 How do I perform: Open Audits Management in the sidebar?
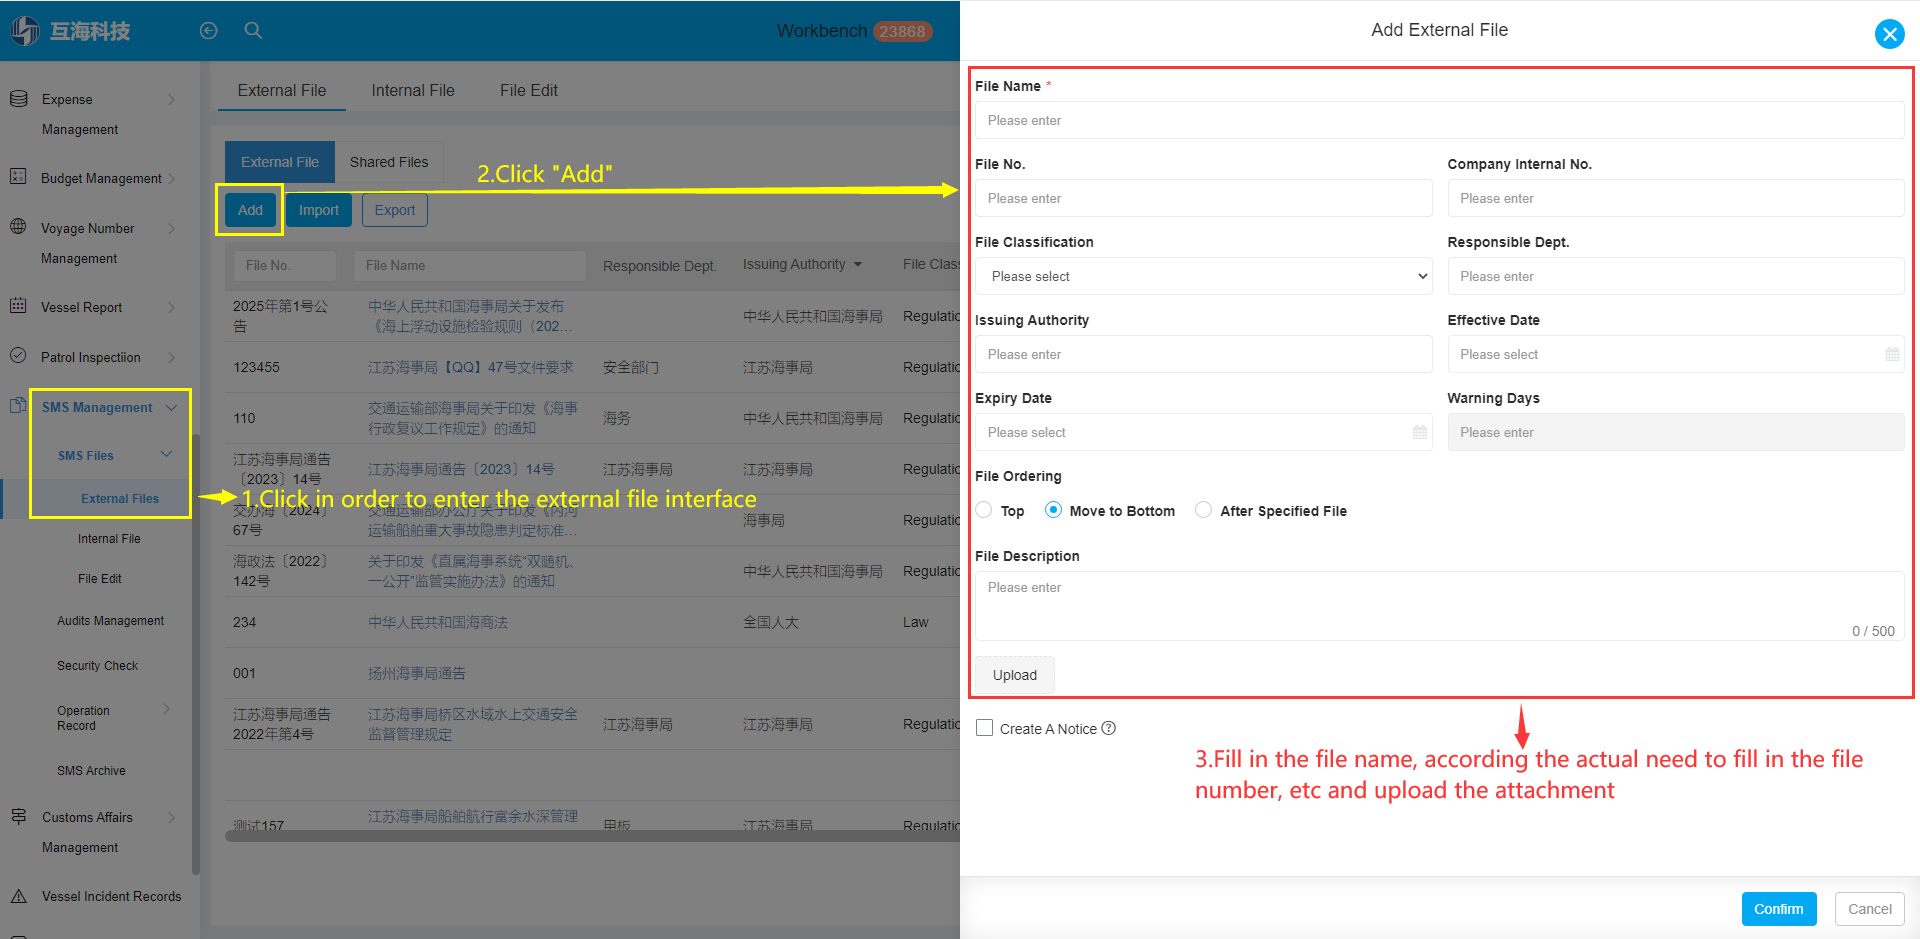tap(110, 620)
